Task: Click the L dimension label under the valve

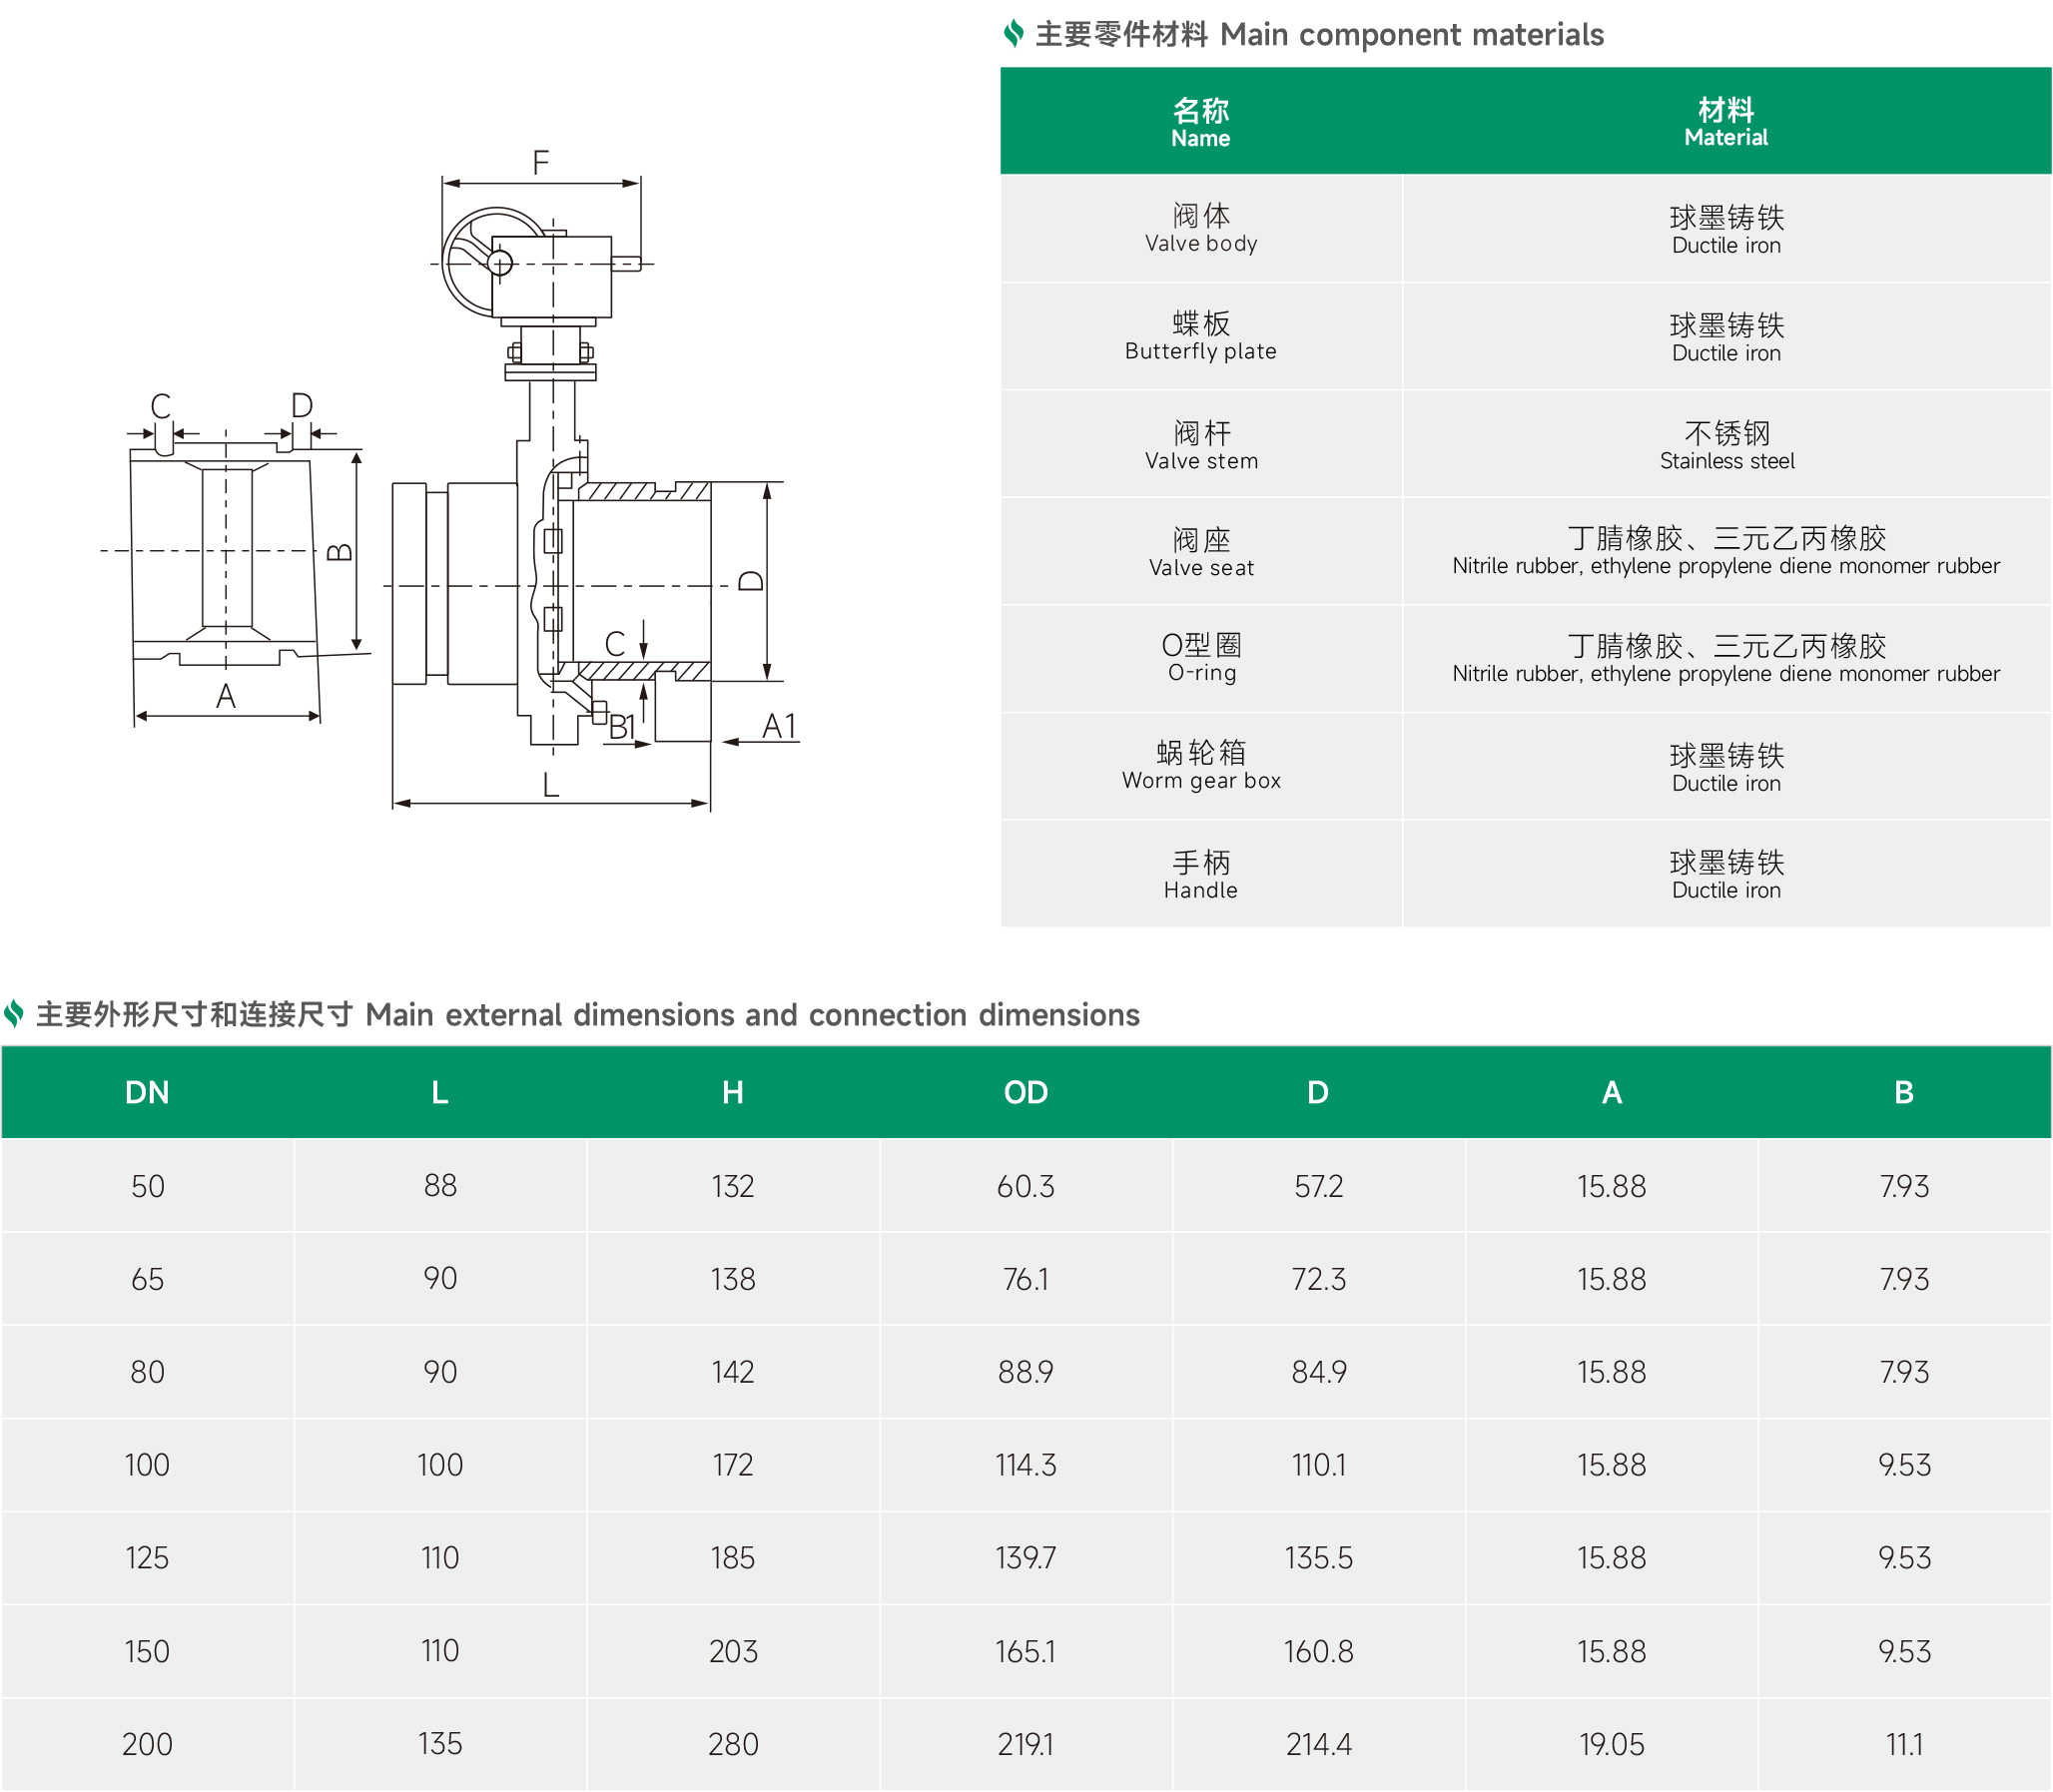Action: 550,785
